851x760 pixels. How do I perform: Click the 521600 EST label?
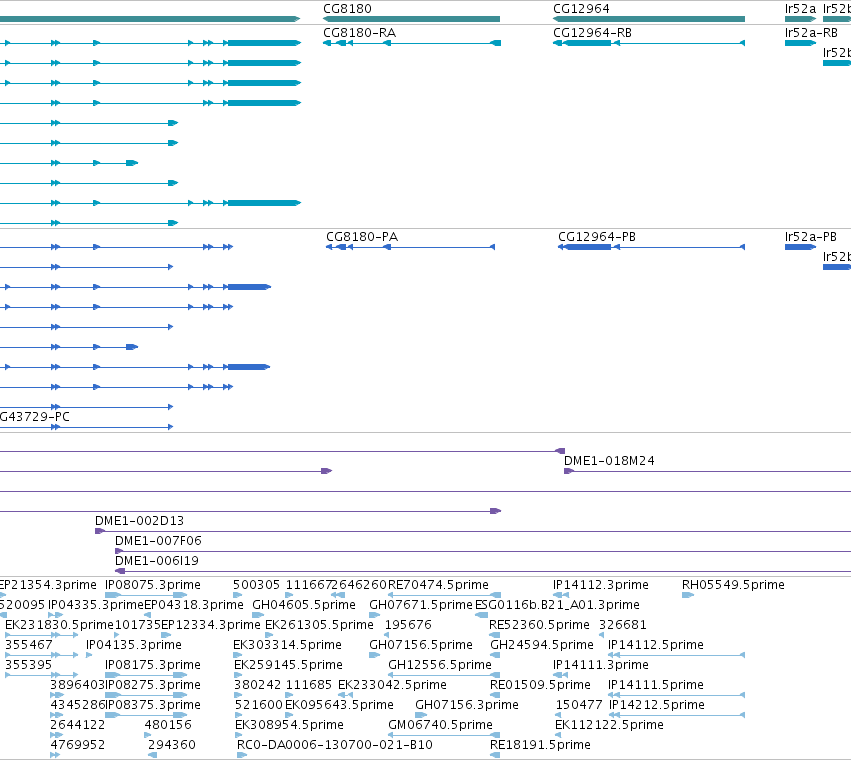[x=259, y=705]
